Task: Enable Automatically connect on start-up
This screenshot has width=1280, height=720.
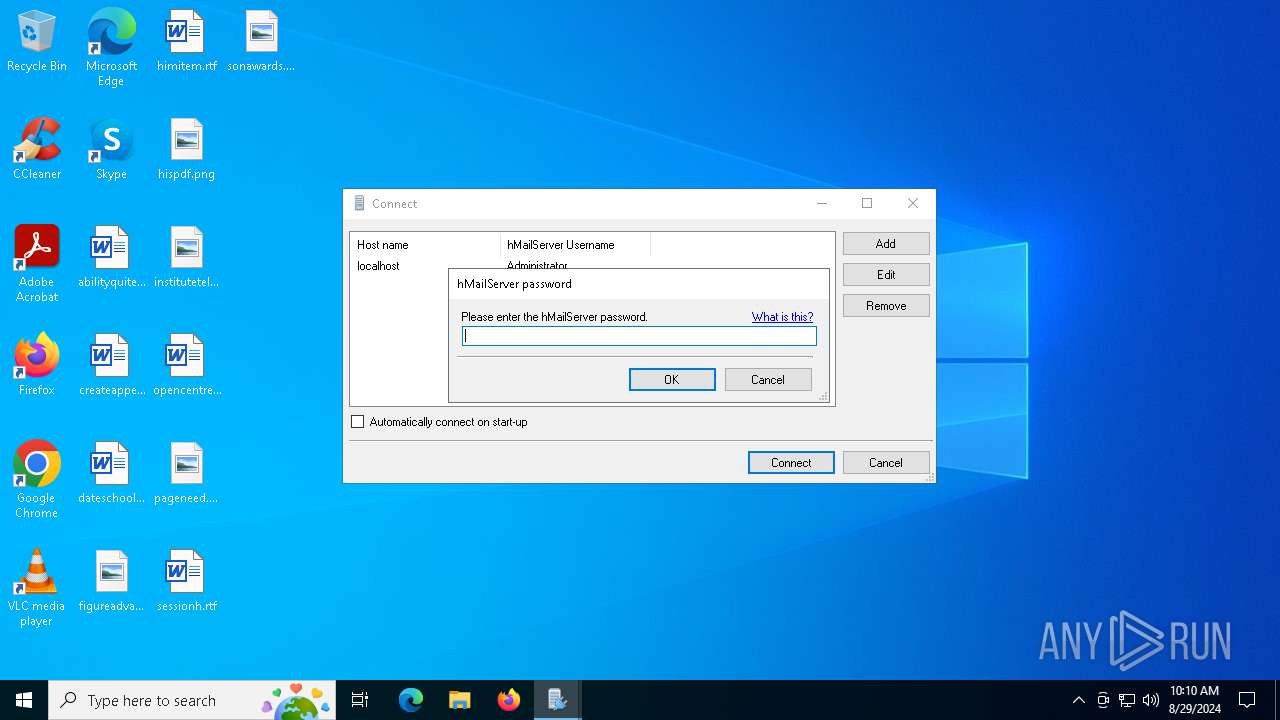Action: point(358,422)
